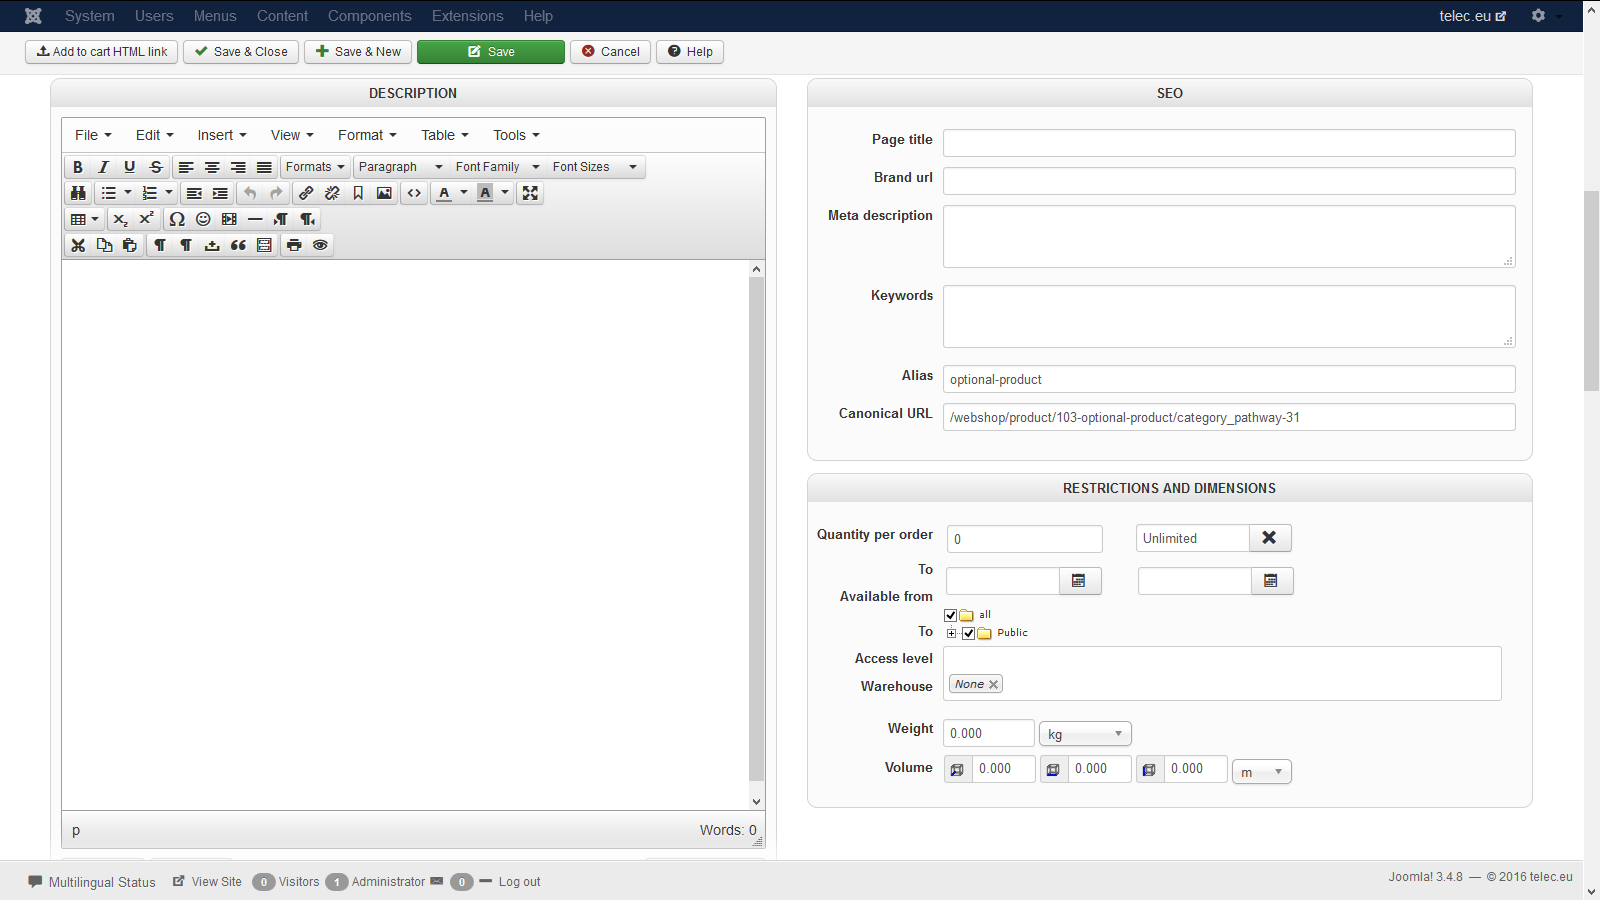1600x900 pixels.
Task: Open the View Site link
Action: pyautogui.click(x=207, y=882)
